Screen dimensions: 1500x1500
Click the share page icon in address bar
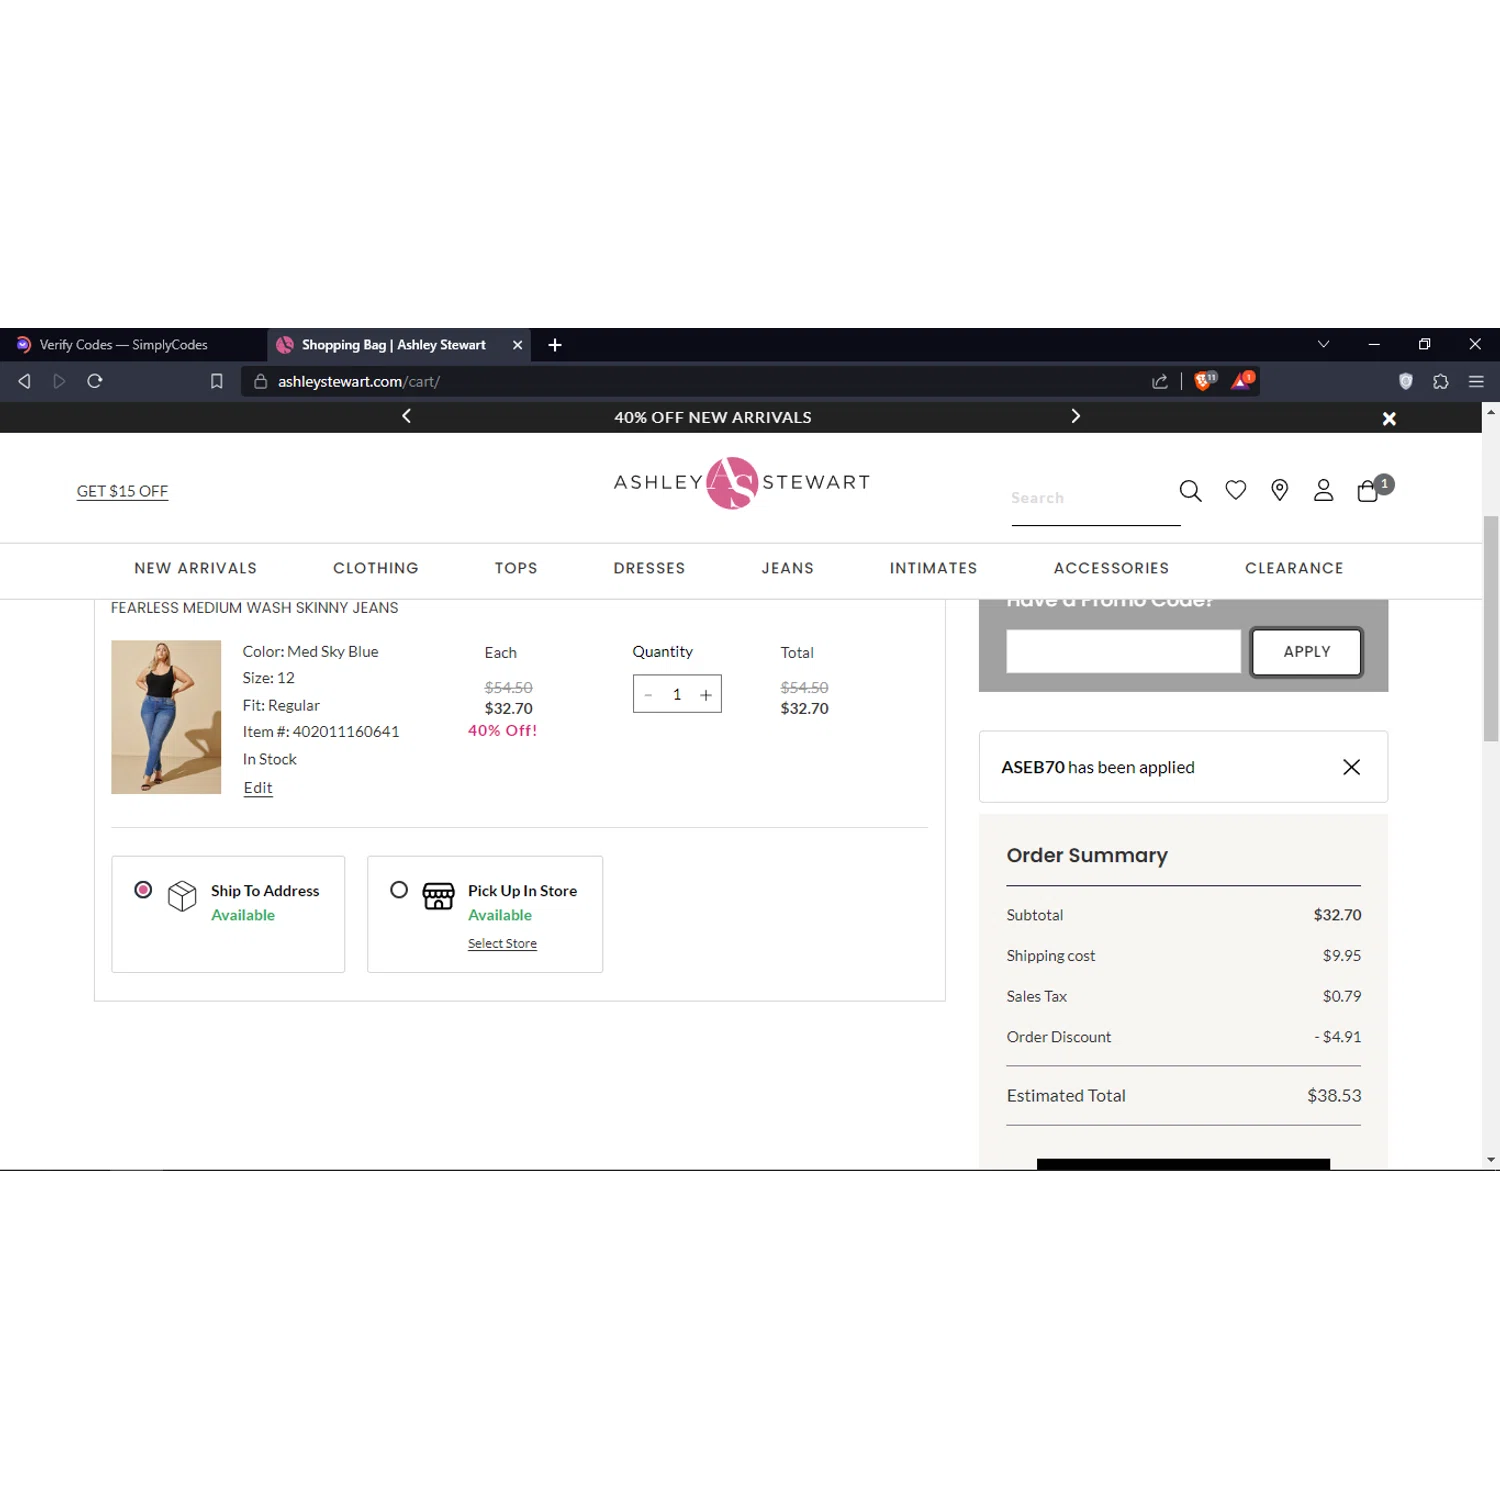pyautogui.click(x=1160, y=381)
